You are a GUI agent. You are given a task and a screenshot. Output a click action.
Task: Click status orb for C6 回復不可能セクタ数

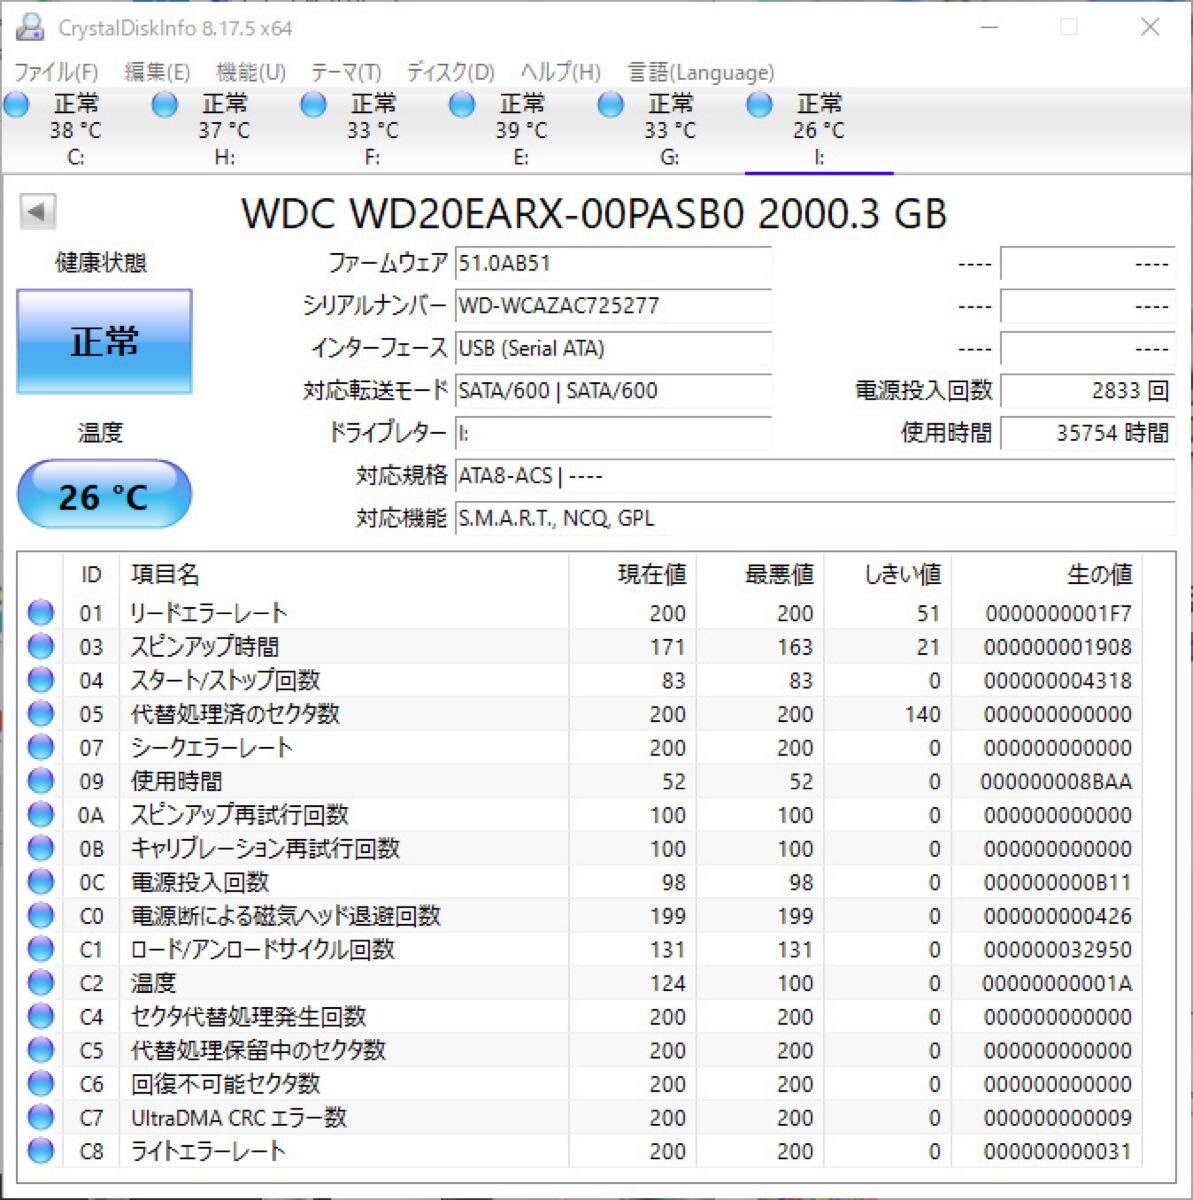click(x=41, y=1084)
